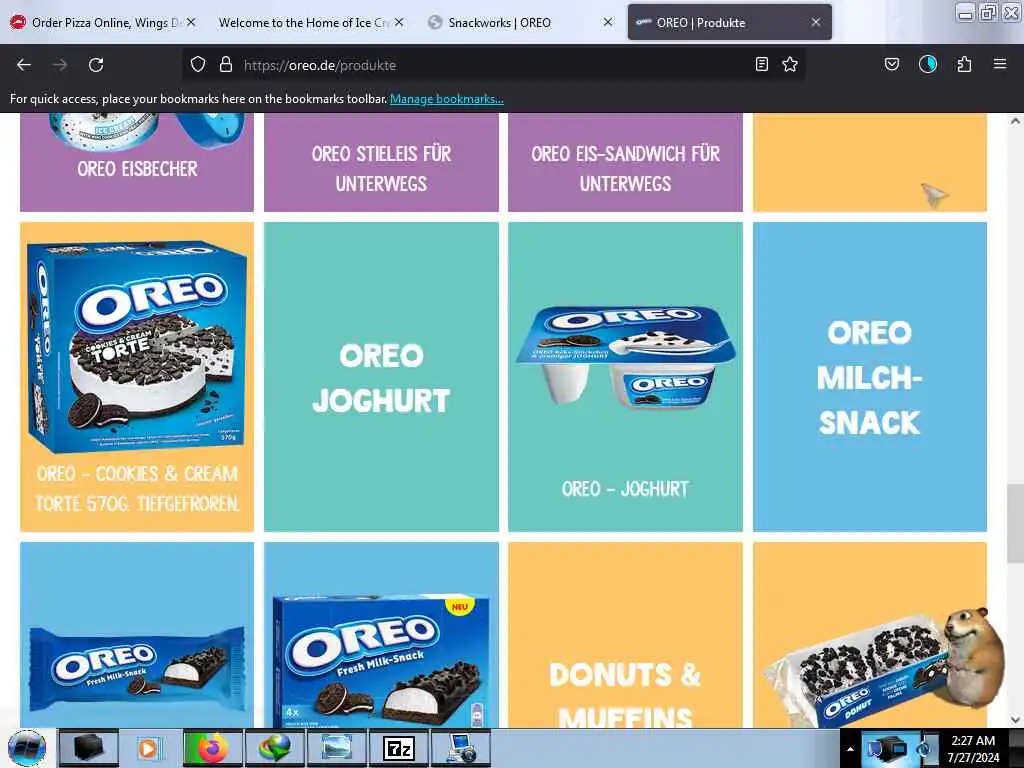Screen dimensions: 1024x768
Task: Open the black box app in taskbar
Action: click(88, 748)
